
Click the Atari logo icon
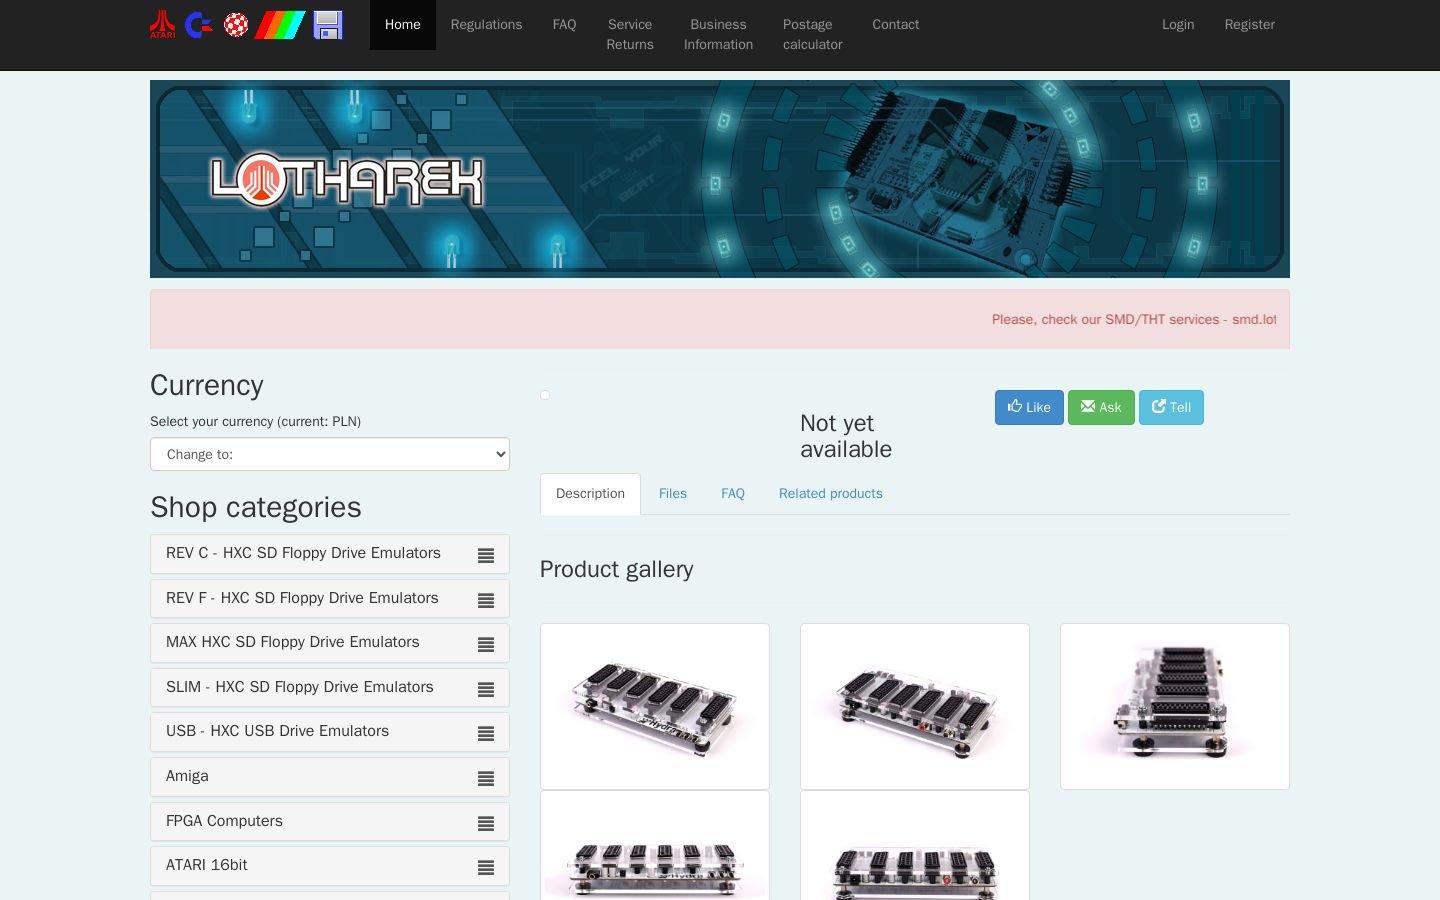coord(162,25)
